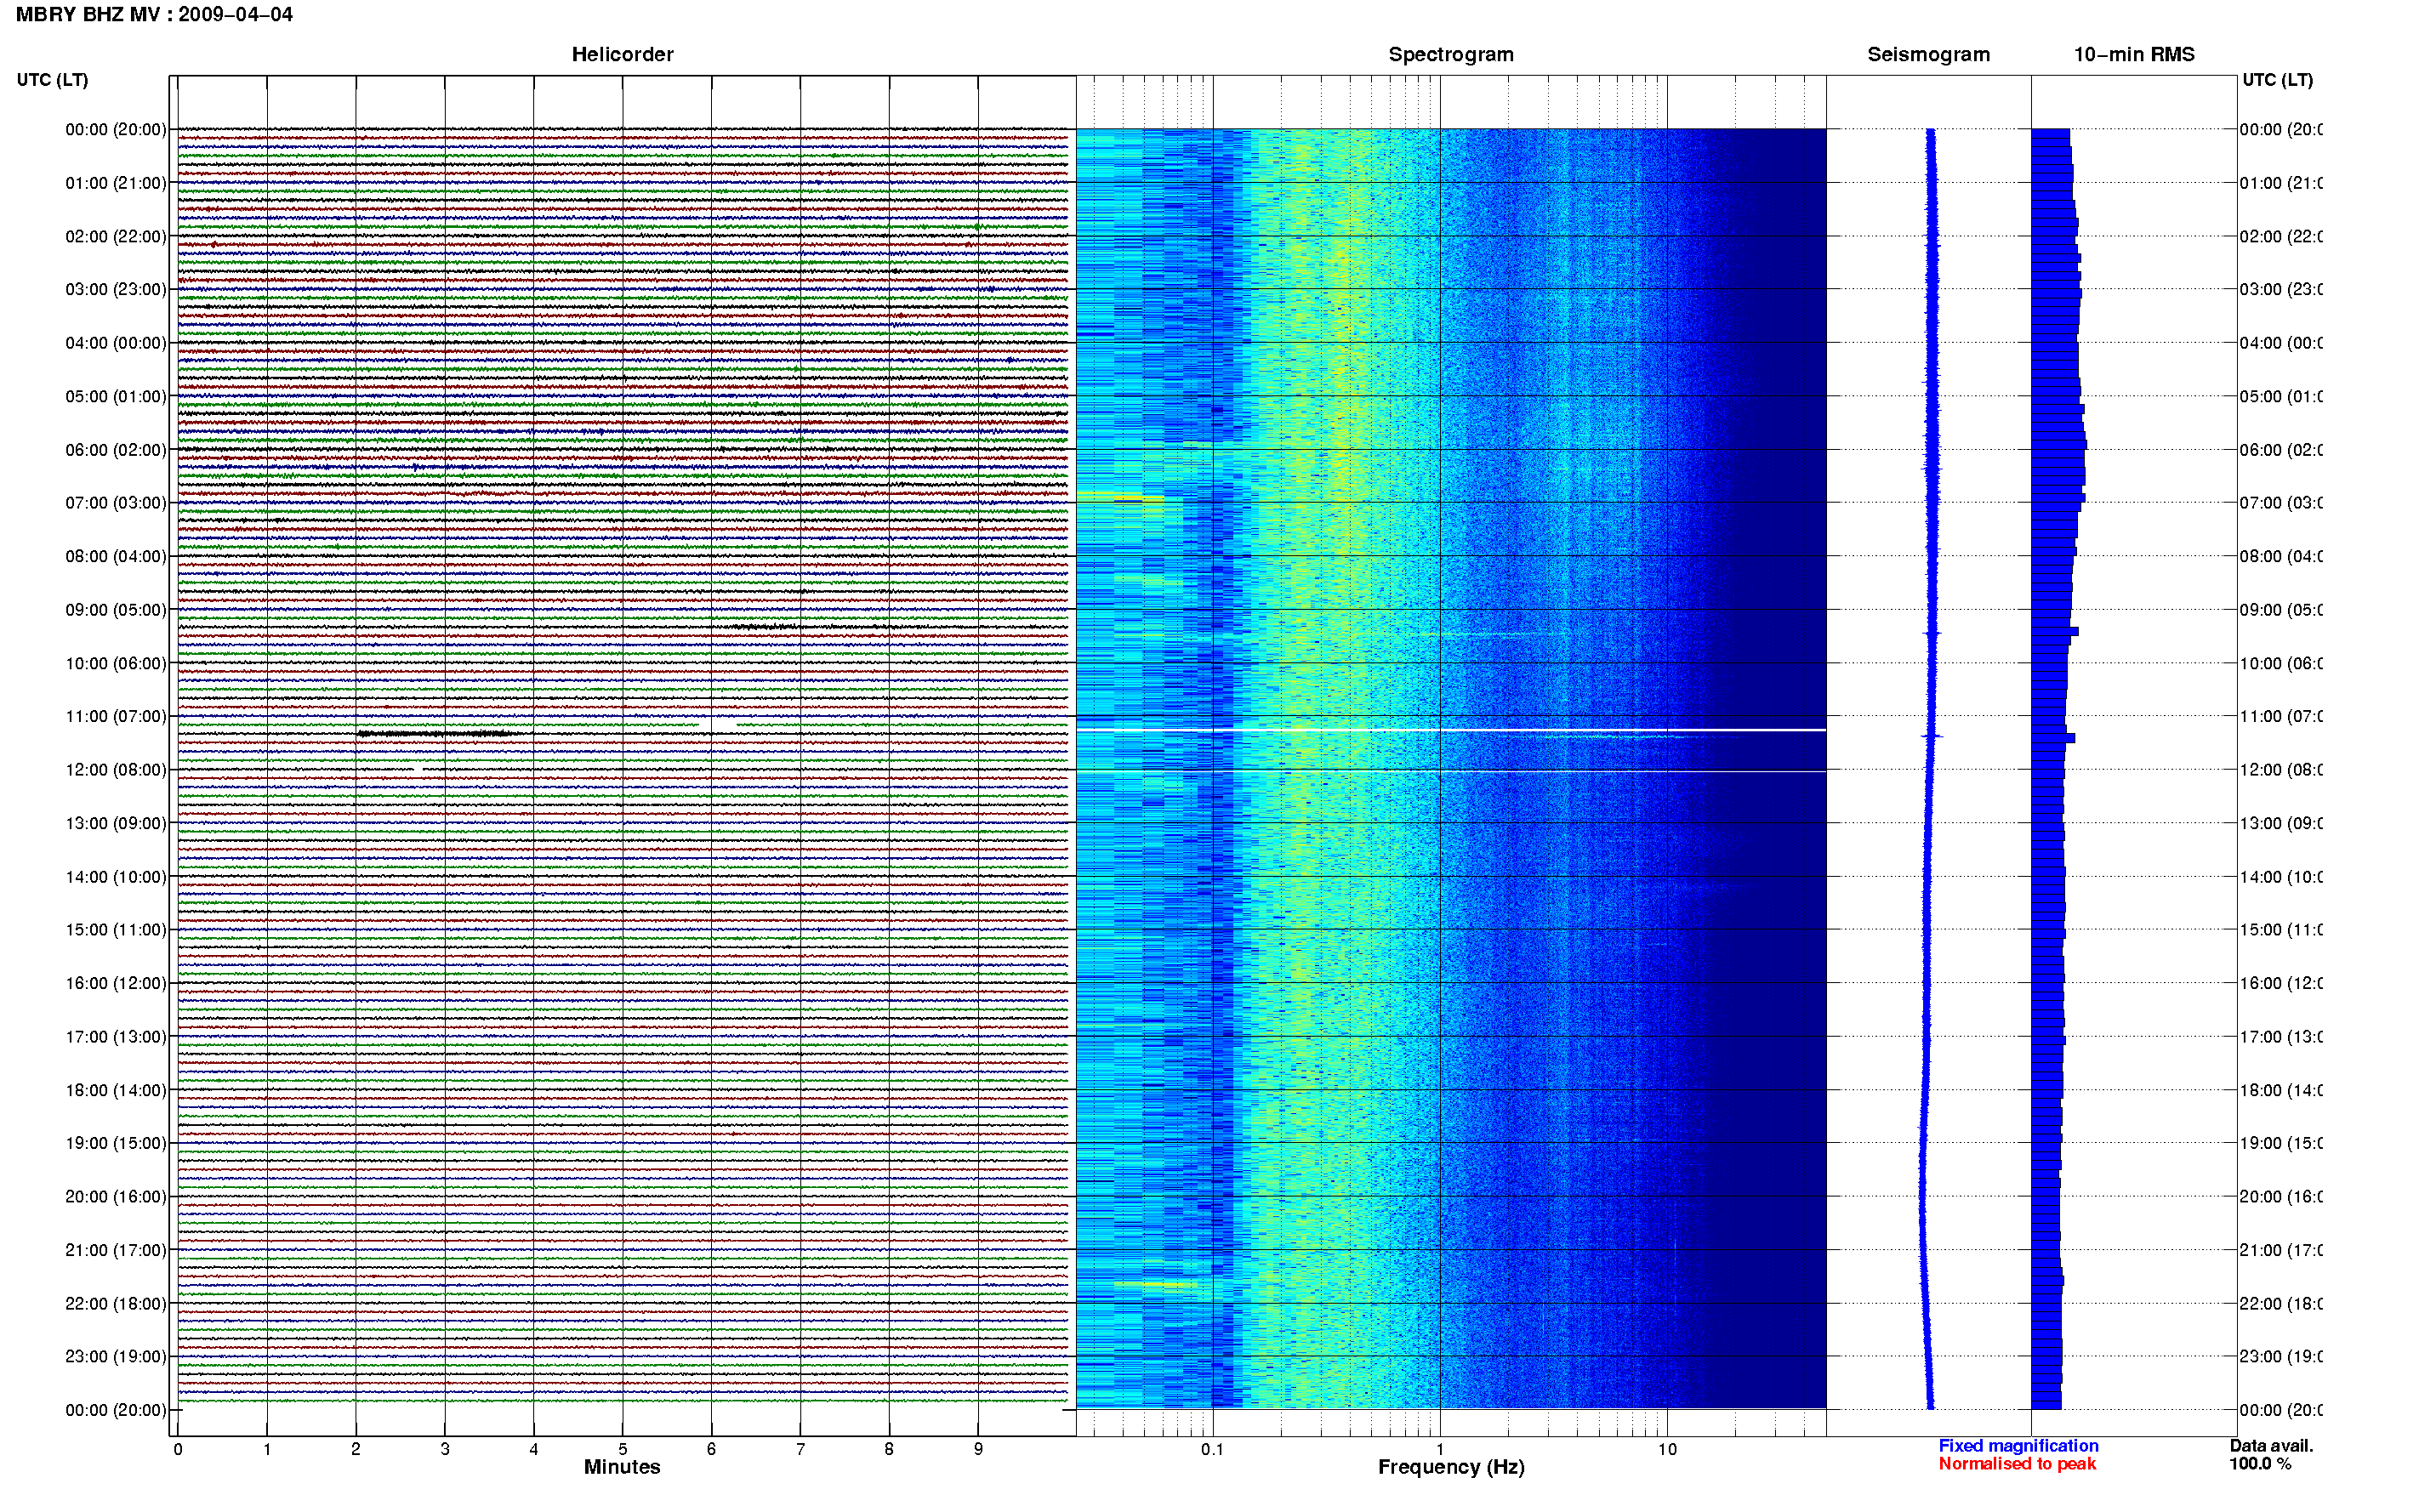This screenshot has width=2419, height=1512.
Task: Click the 'Data avail.' label
Action: click(x=2271, y=1446)
